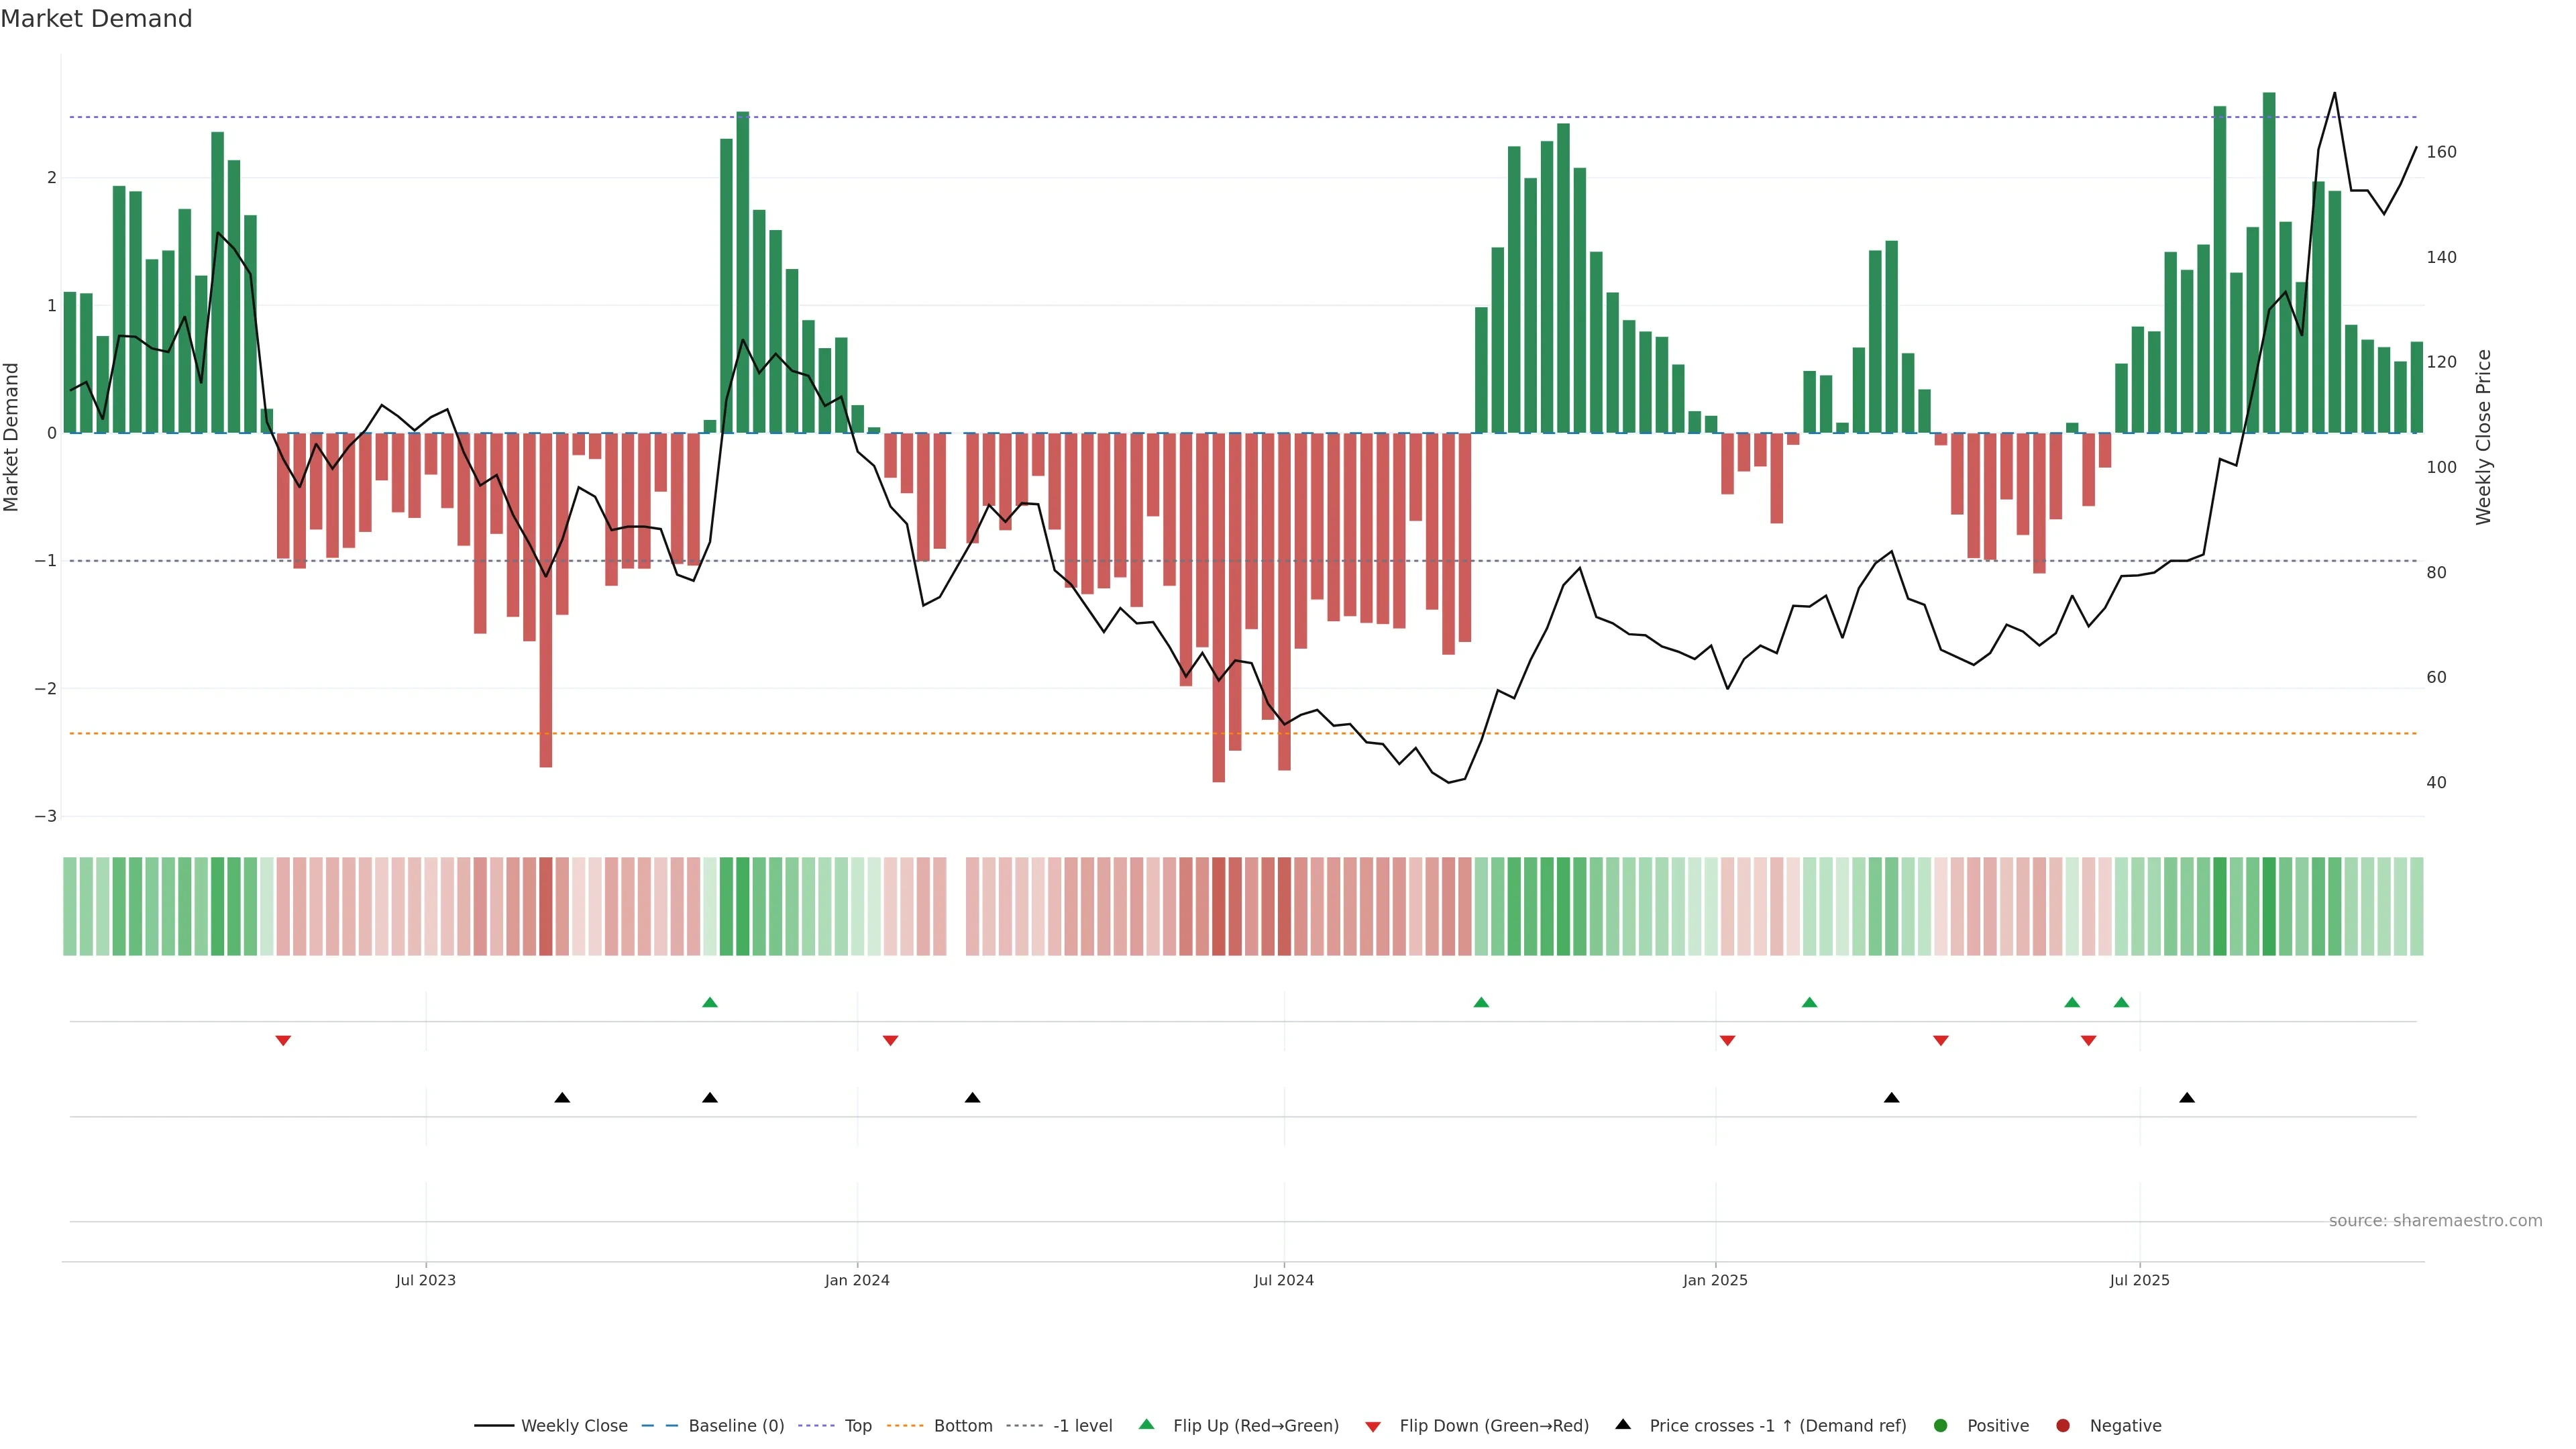Click Flip Up green triangle legend icon
Screen dimensions: 2576x1449
point(1147,1425)
